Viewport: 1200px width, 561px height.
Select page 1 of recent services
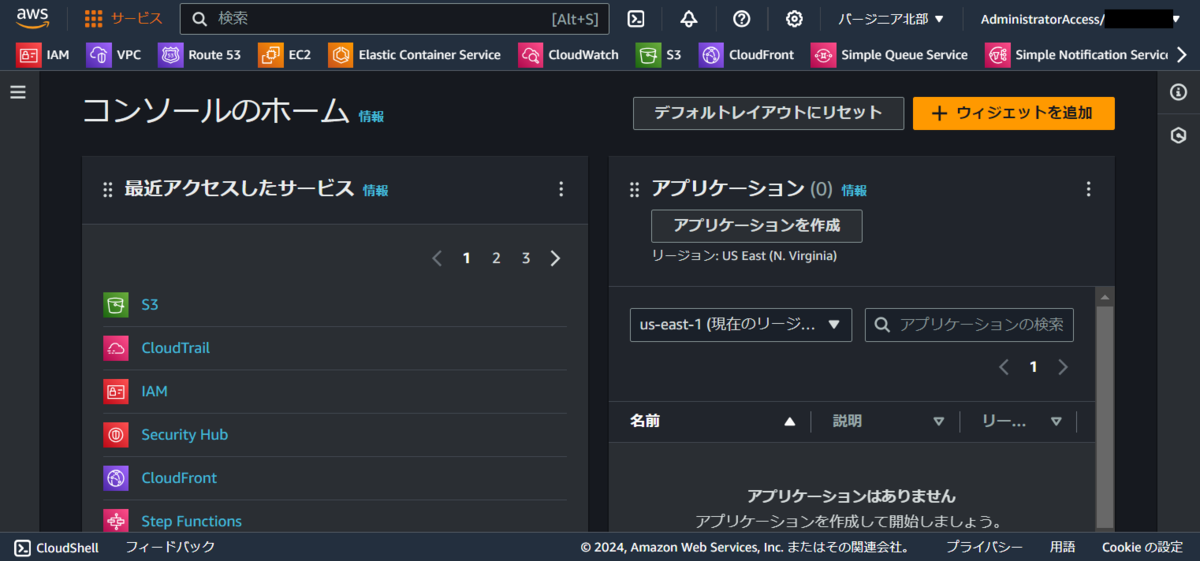pos(466,258)
